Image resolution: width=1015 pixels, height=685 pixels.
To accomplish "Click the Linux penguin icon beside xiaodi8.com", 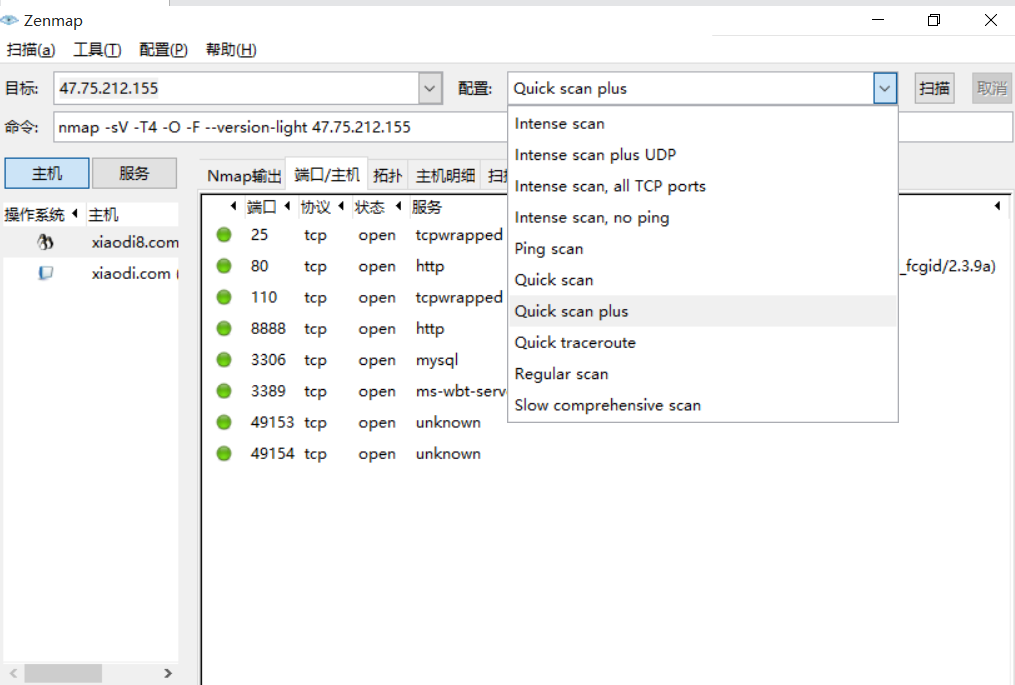I will pos(45,242).
